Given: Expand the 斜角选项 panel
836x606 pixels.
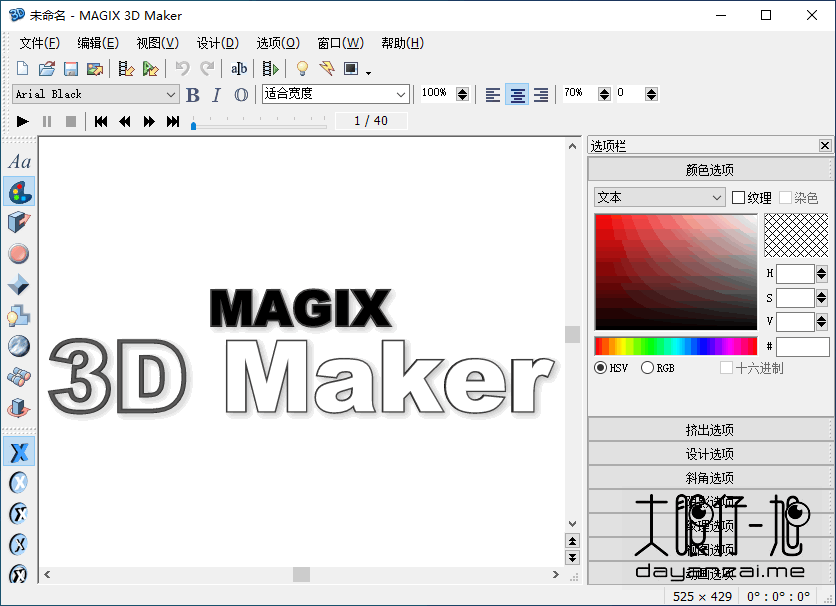Looking at the screenshot, I should pyautogui.click(x=710, y=478).
